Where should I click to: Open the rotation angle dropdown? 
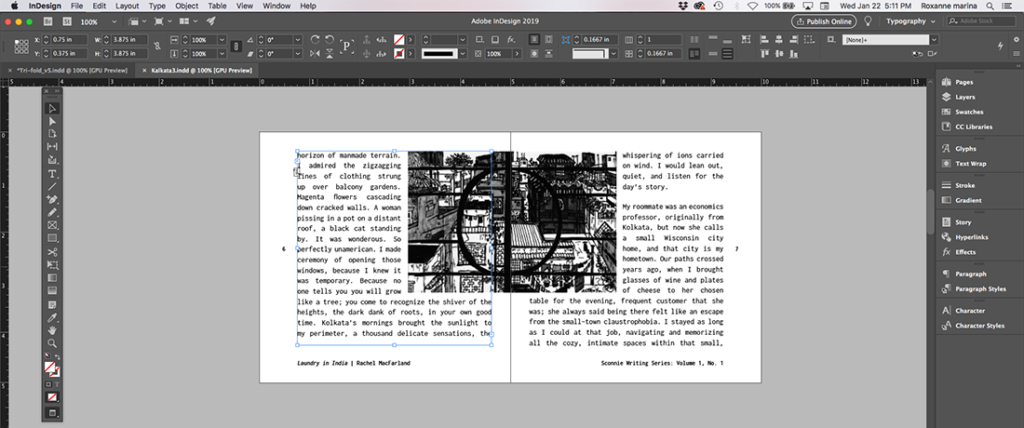(298, 40)
